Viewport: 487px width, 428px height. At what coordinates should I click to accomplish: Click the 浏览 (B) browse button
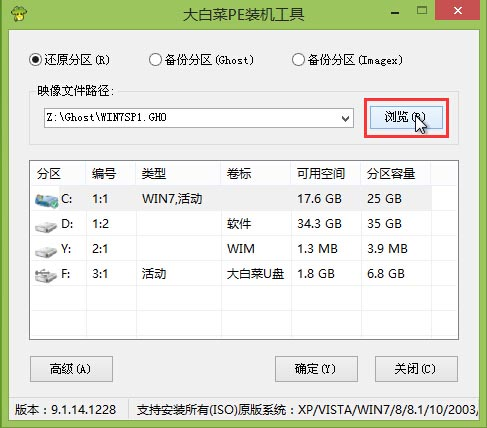coord(406,117)
